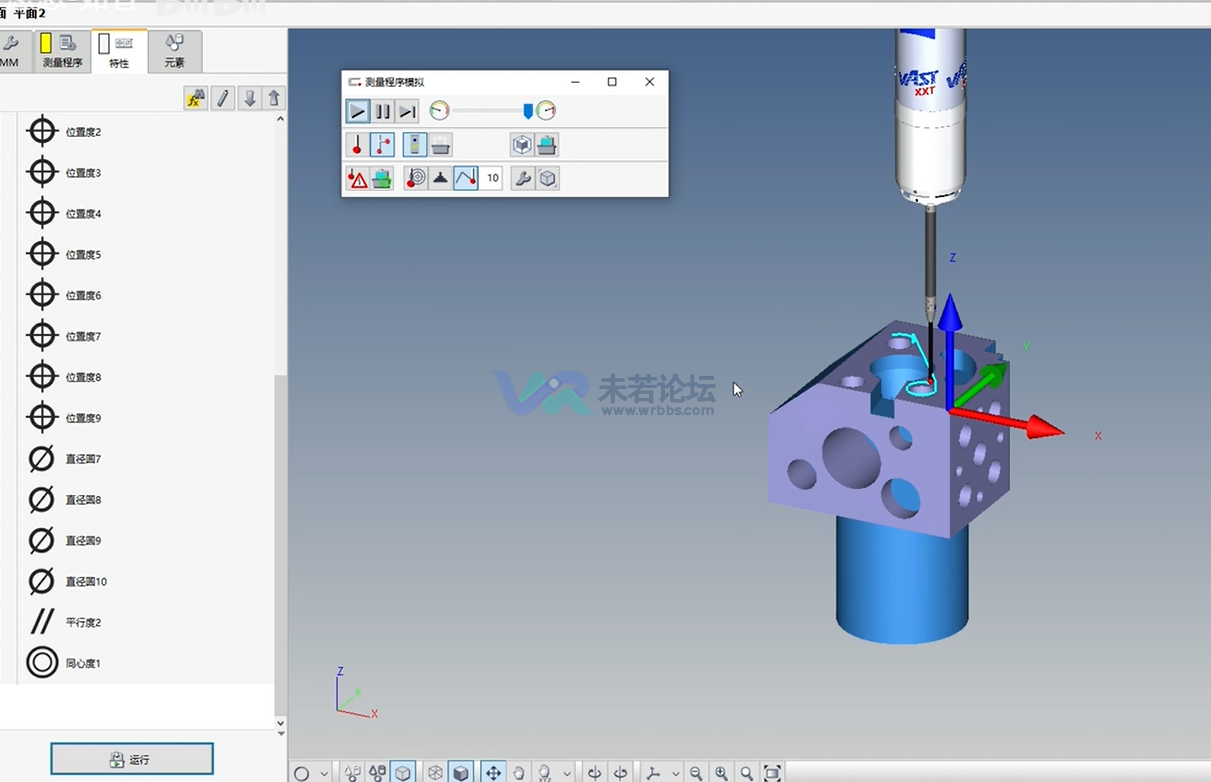Zoom in with plus magnifier
The width and height of the screenshot is (1211, 782).
tap(721, 773)
